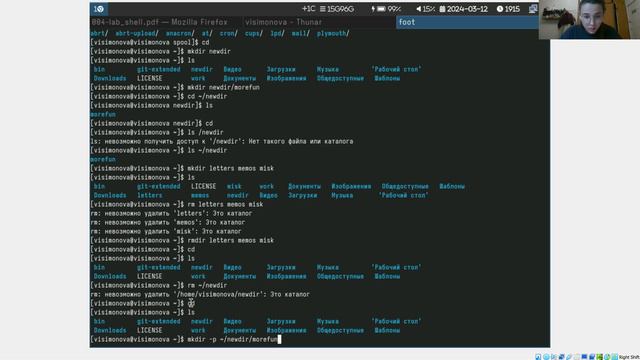Switch to workspace 1 in the bar

coord(99,9)
